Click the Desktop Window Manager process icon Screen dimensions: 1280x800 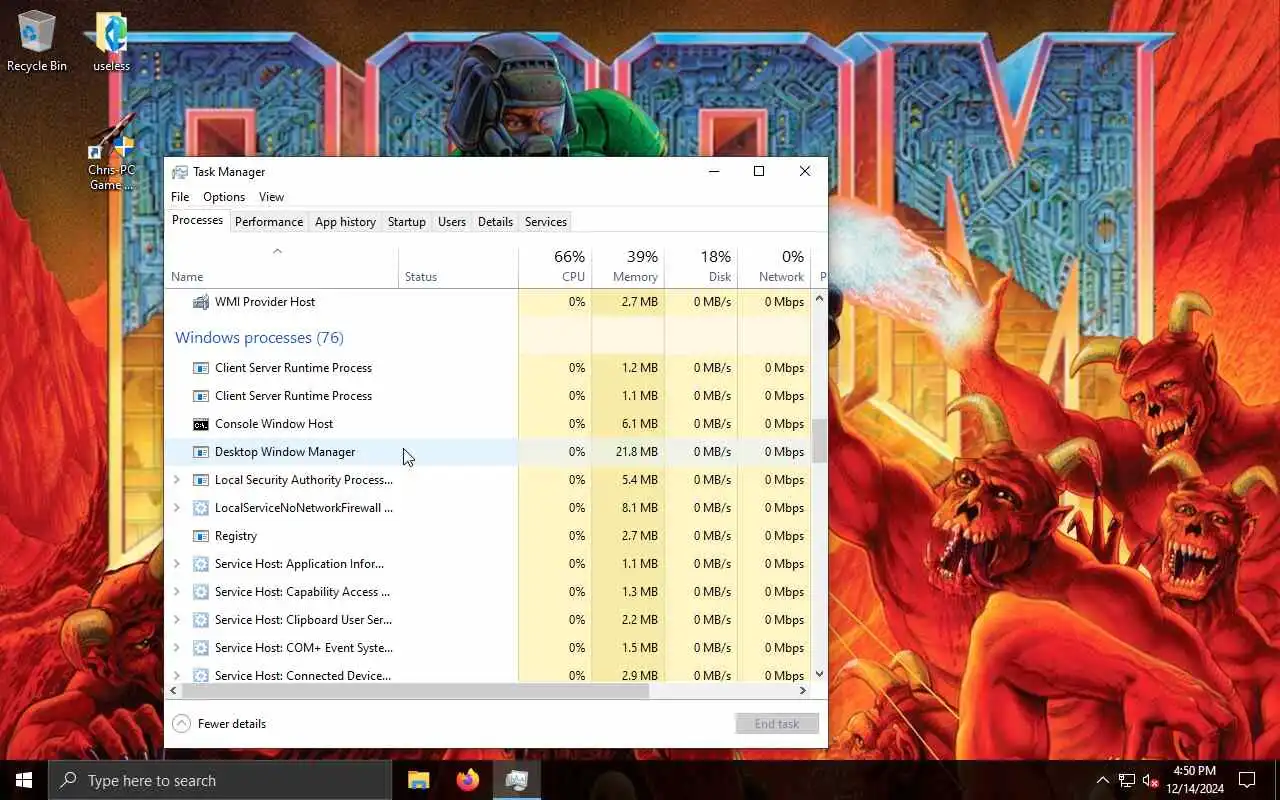pyautogui.click(x=200, y=452)
